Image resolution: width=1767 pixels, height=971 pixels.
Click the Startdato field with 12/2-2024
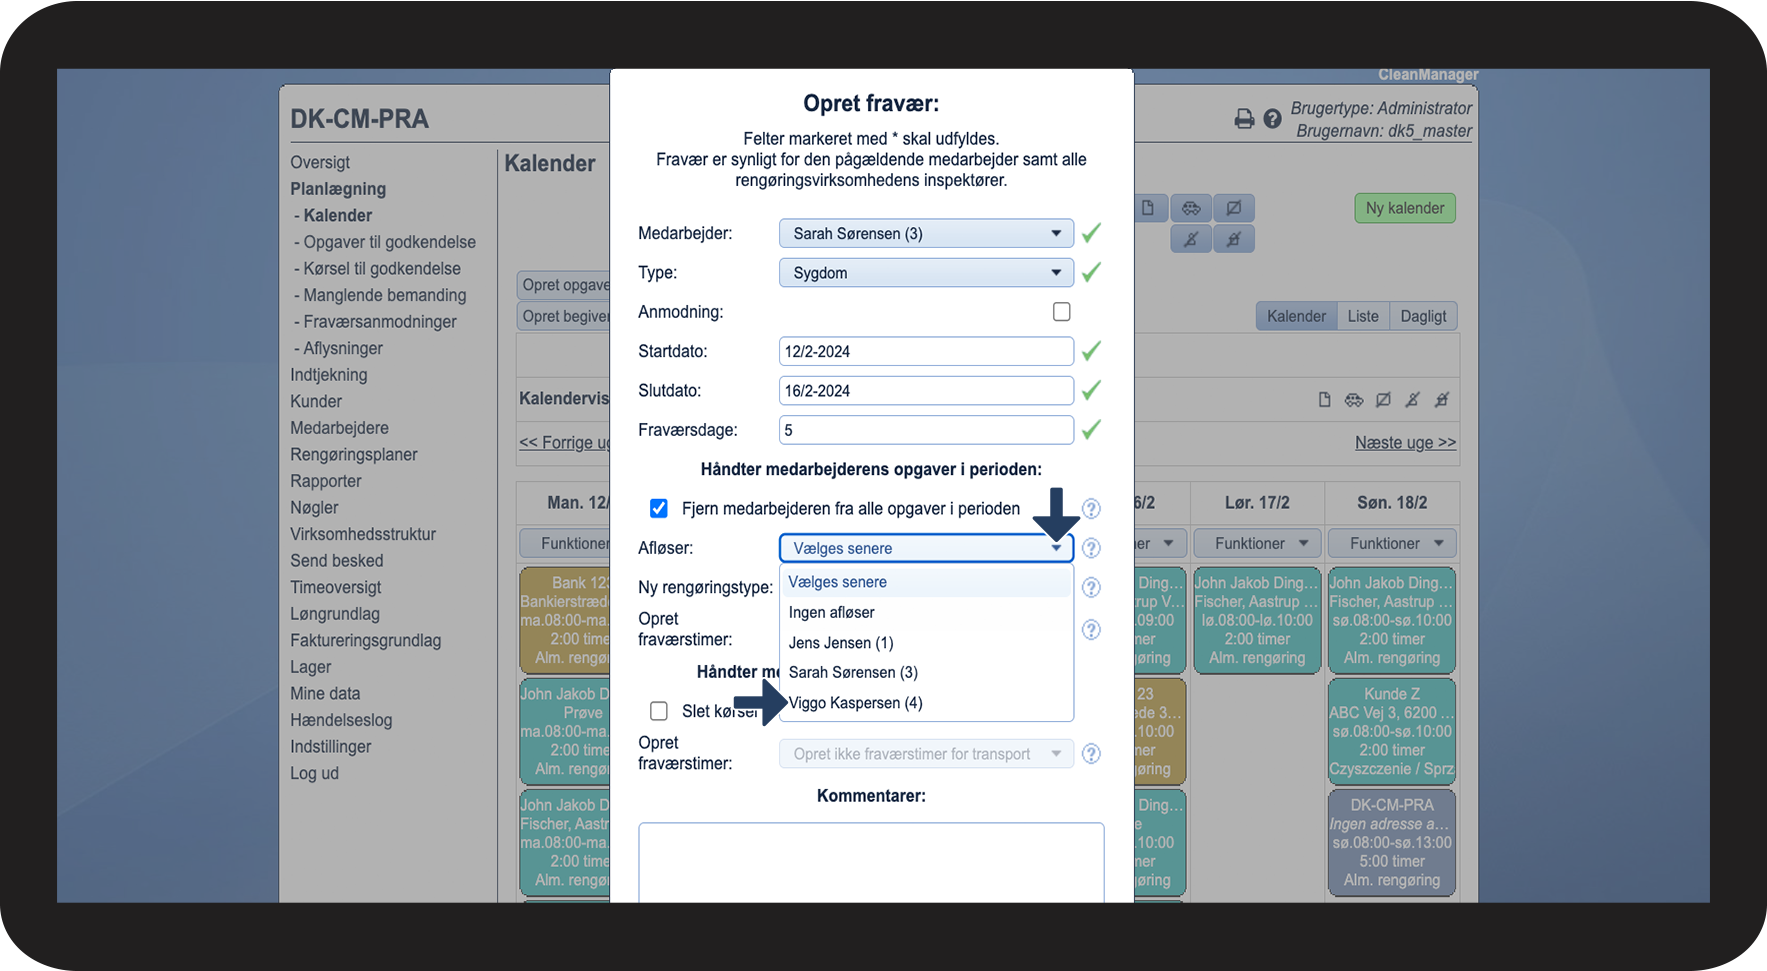tap(926, 352)
